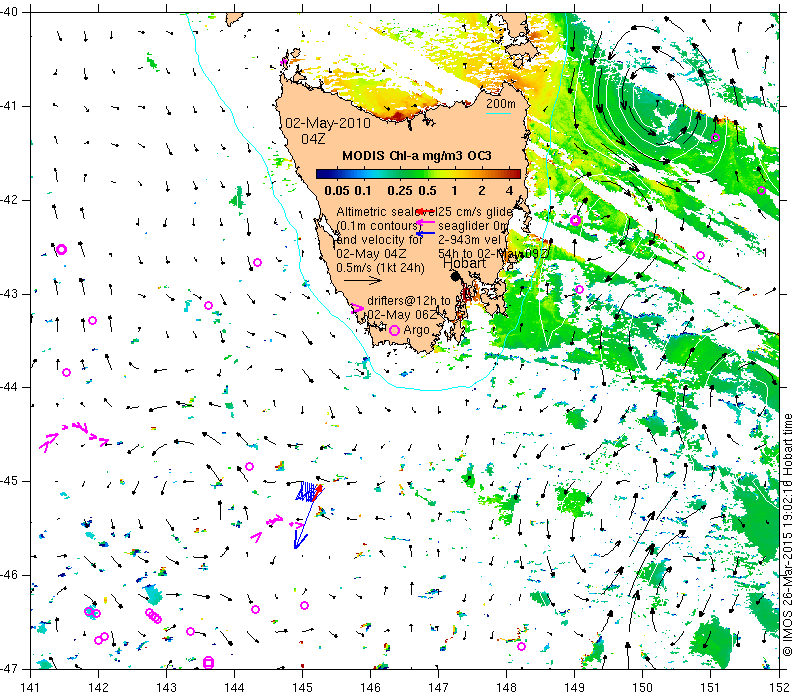Click the '141' longitude axis label
The image size is (800, 700).
(x=30, y=688)
